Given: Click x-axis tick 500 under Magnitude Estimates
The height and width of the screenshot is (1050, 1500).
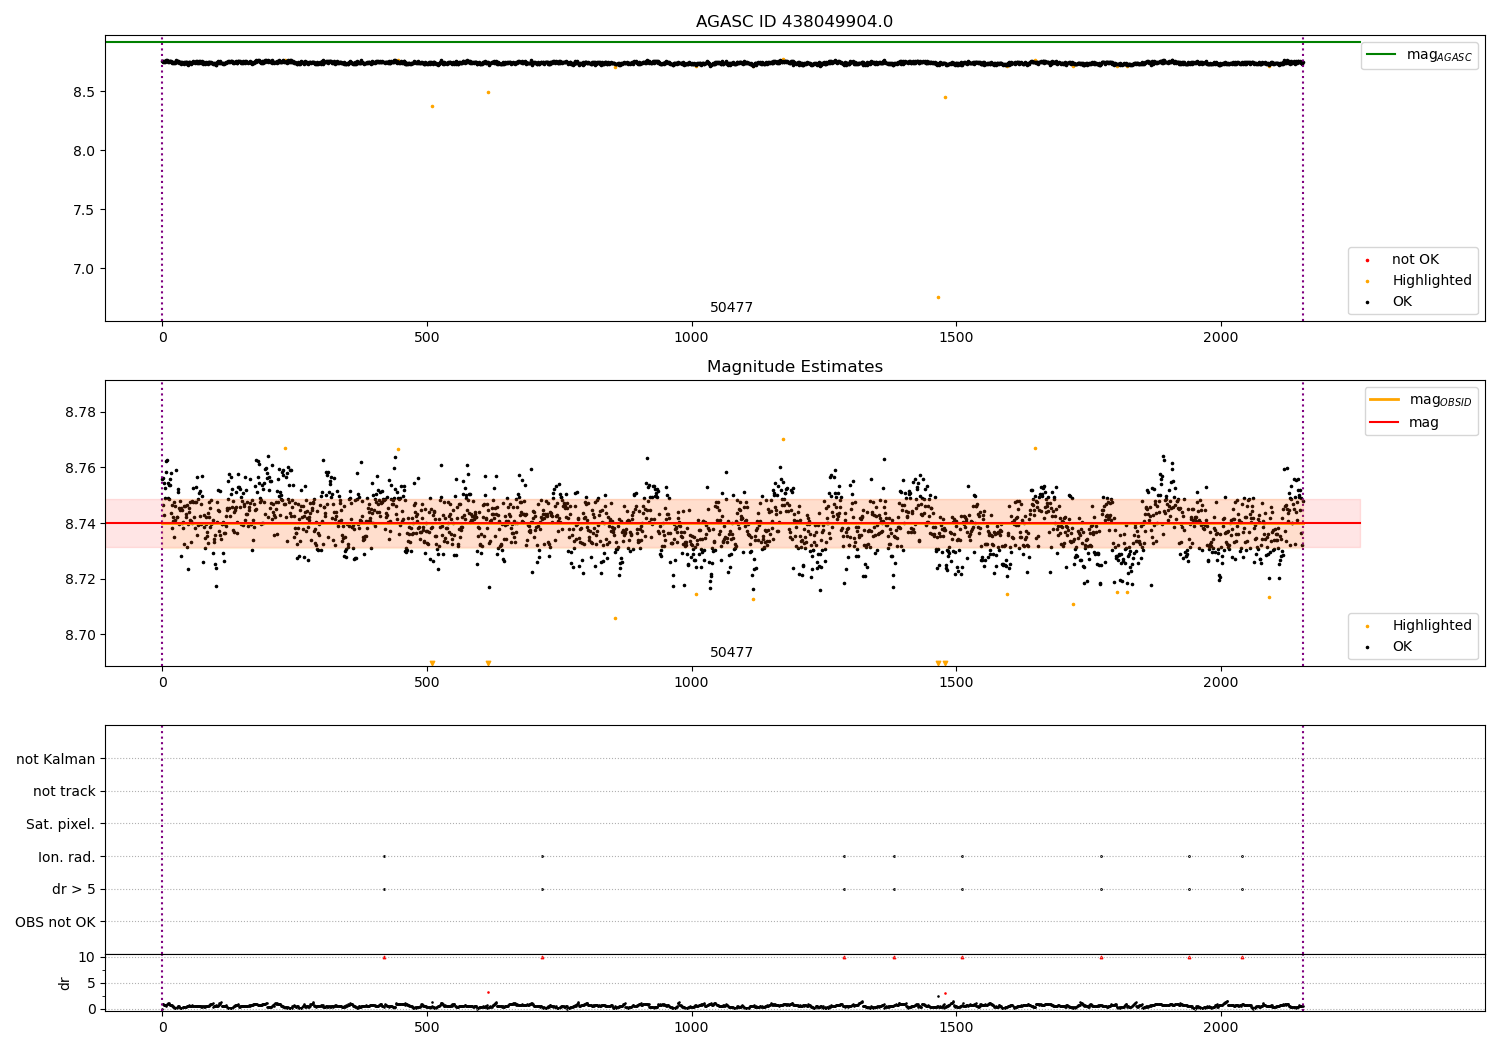Looking at the screenshot, I should (x=427, y=683).
